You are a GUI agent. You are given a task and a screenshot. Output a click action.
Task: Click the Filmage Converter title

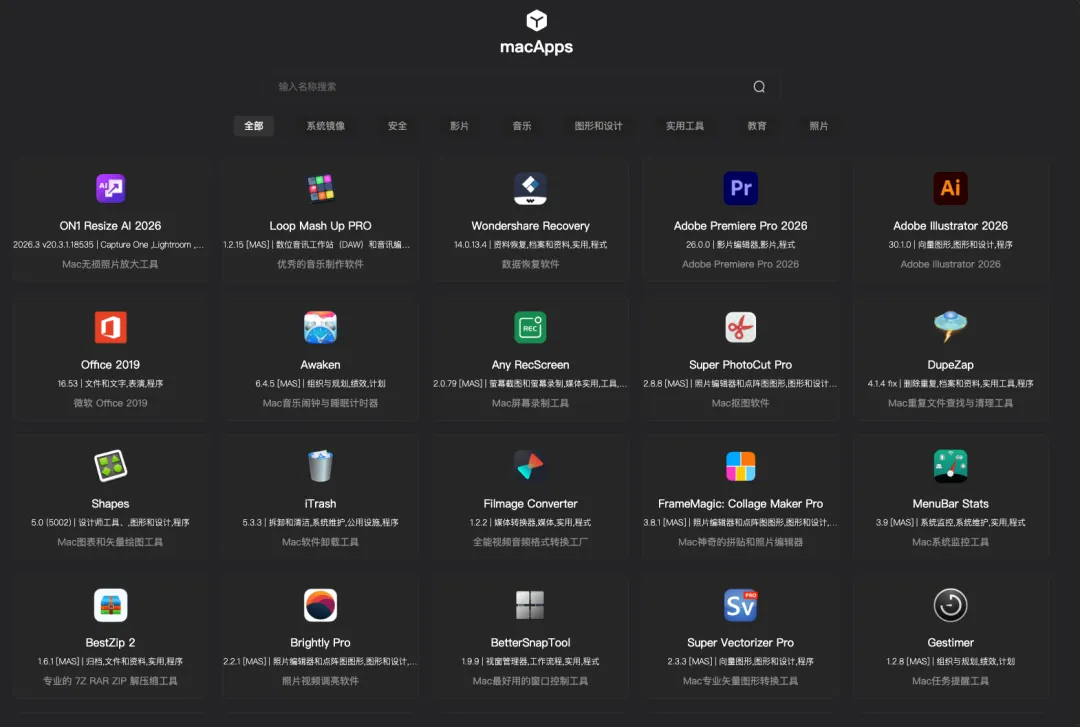(x=530, y=504)
